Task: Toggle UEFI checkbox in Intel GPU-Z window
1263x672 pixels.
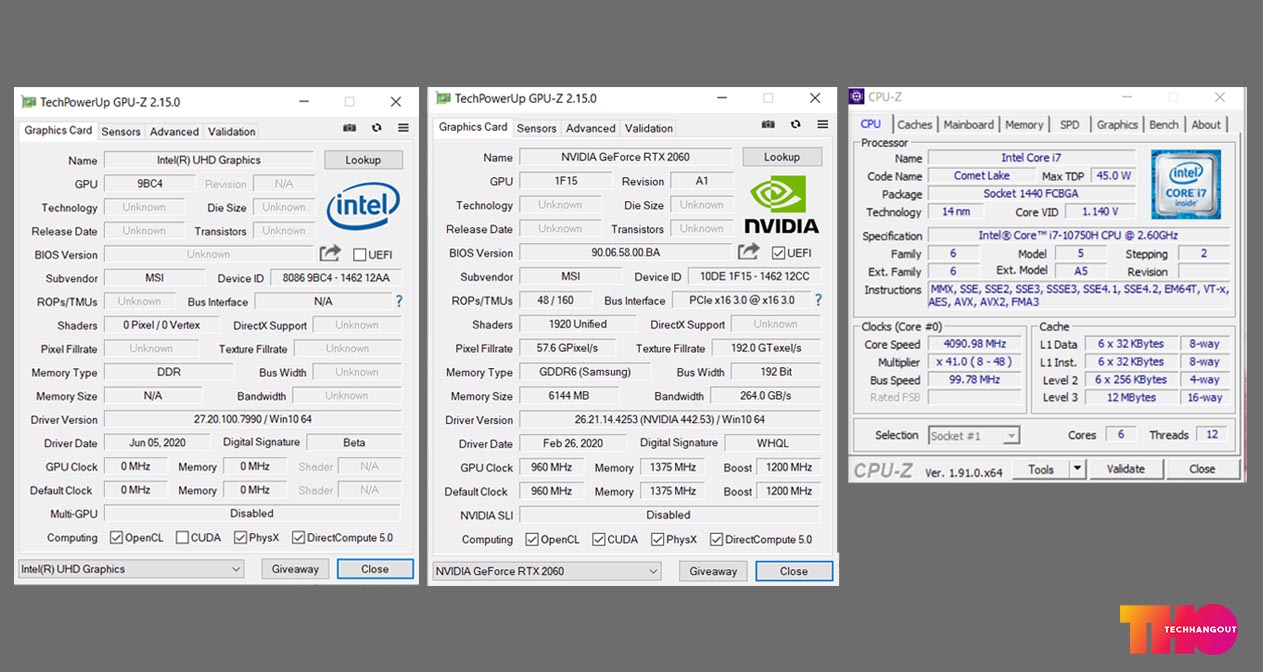Action: point(359,255)
